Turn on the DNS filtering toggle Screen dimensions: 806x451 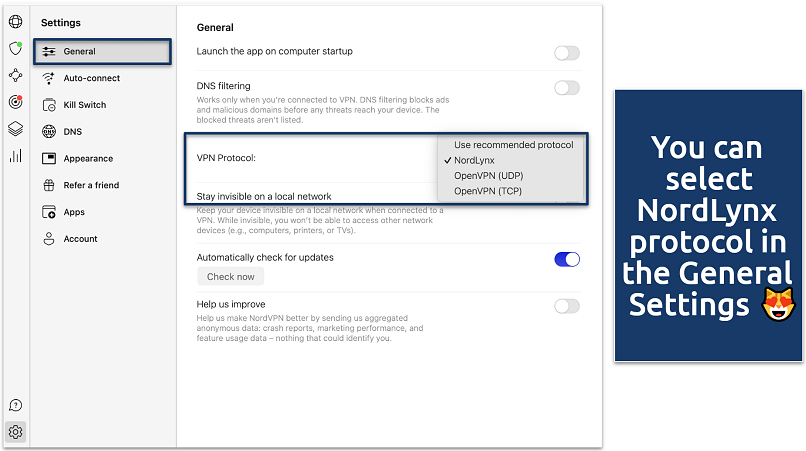tap(566, 88)
